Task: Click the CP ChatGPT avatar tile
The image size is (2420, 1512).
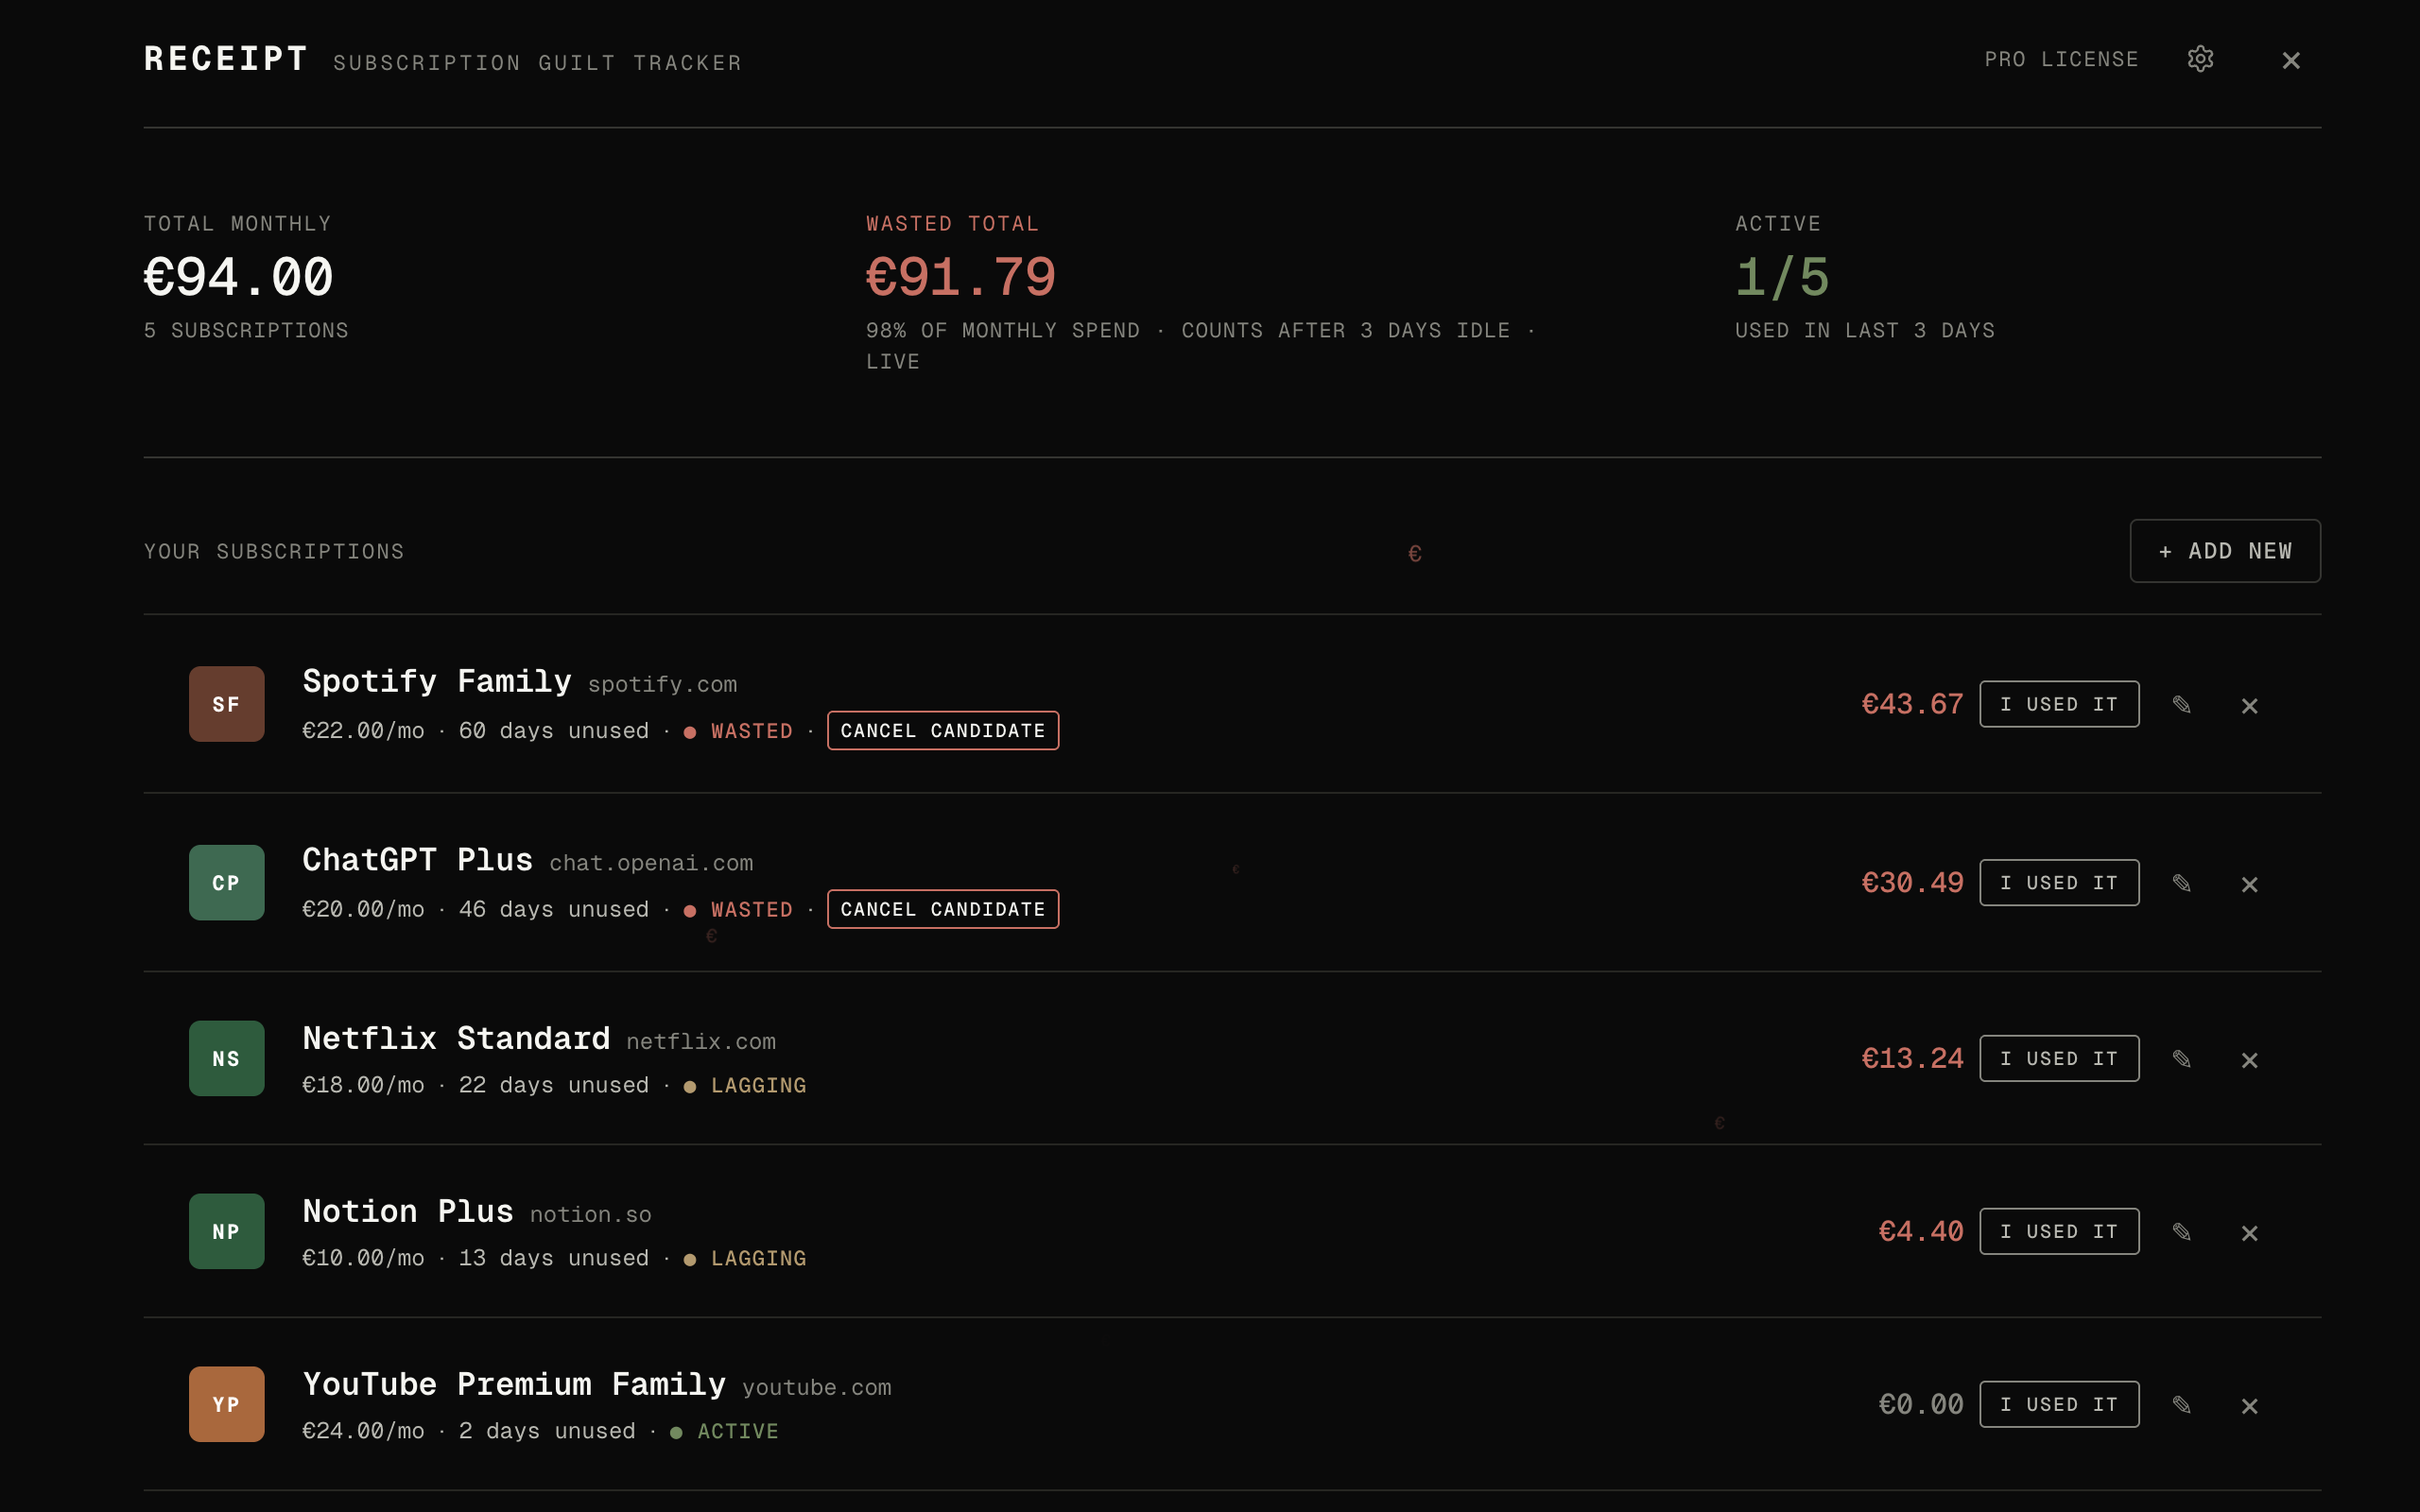Action: click(227, 883)
